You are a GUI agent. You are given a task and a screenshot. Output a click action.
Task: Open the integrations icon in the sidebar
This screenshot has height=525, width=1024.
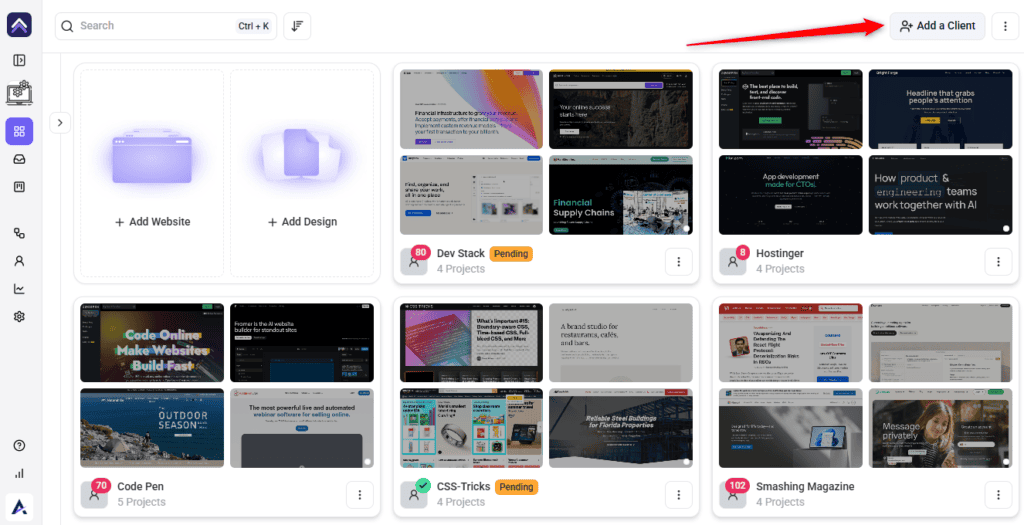click(19, 233)
